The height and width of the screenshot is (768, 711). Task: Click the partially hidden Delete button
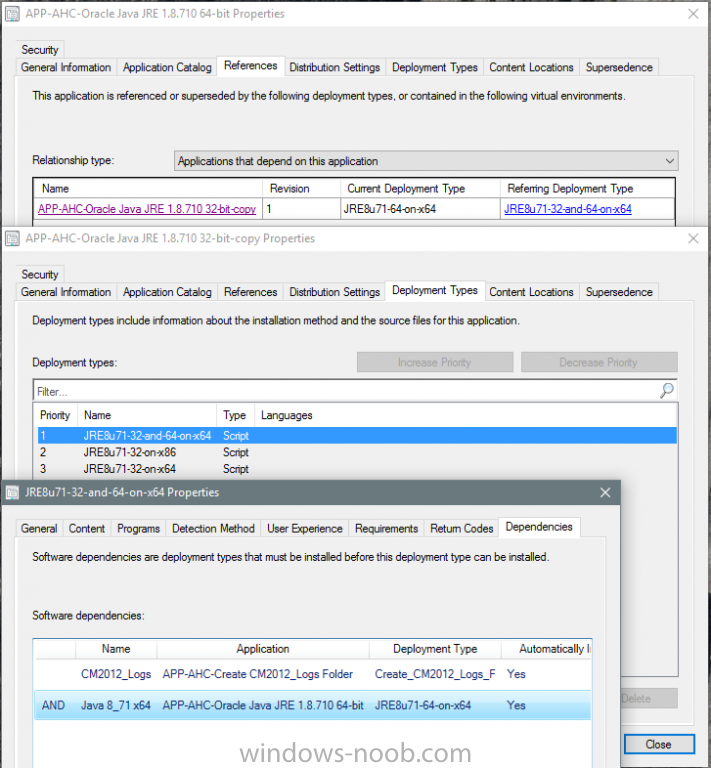649,698
